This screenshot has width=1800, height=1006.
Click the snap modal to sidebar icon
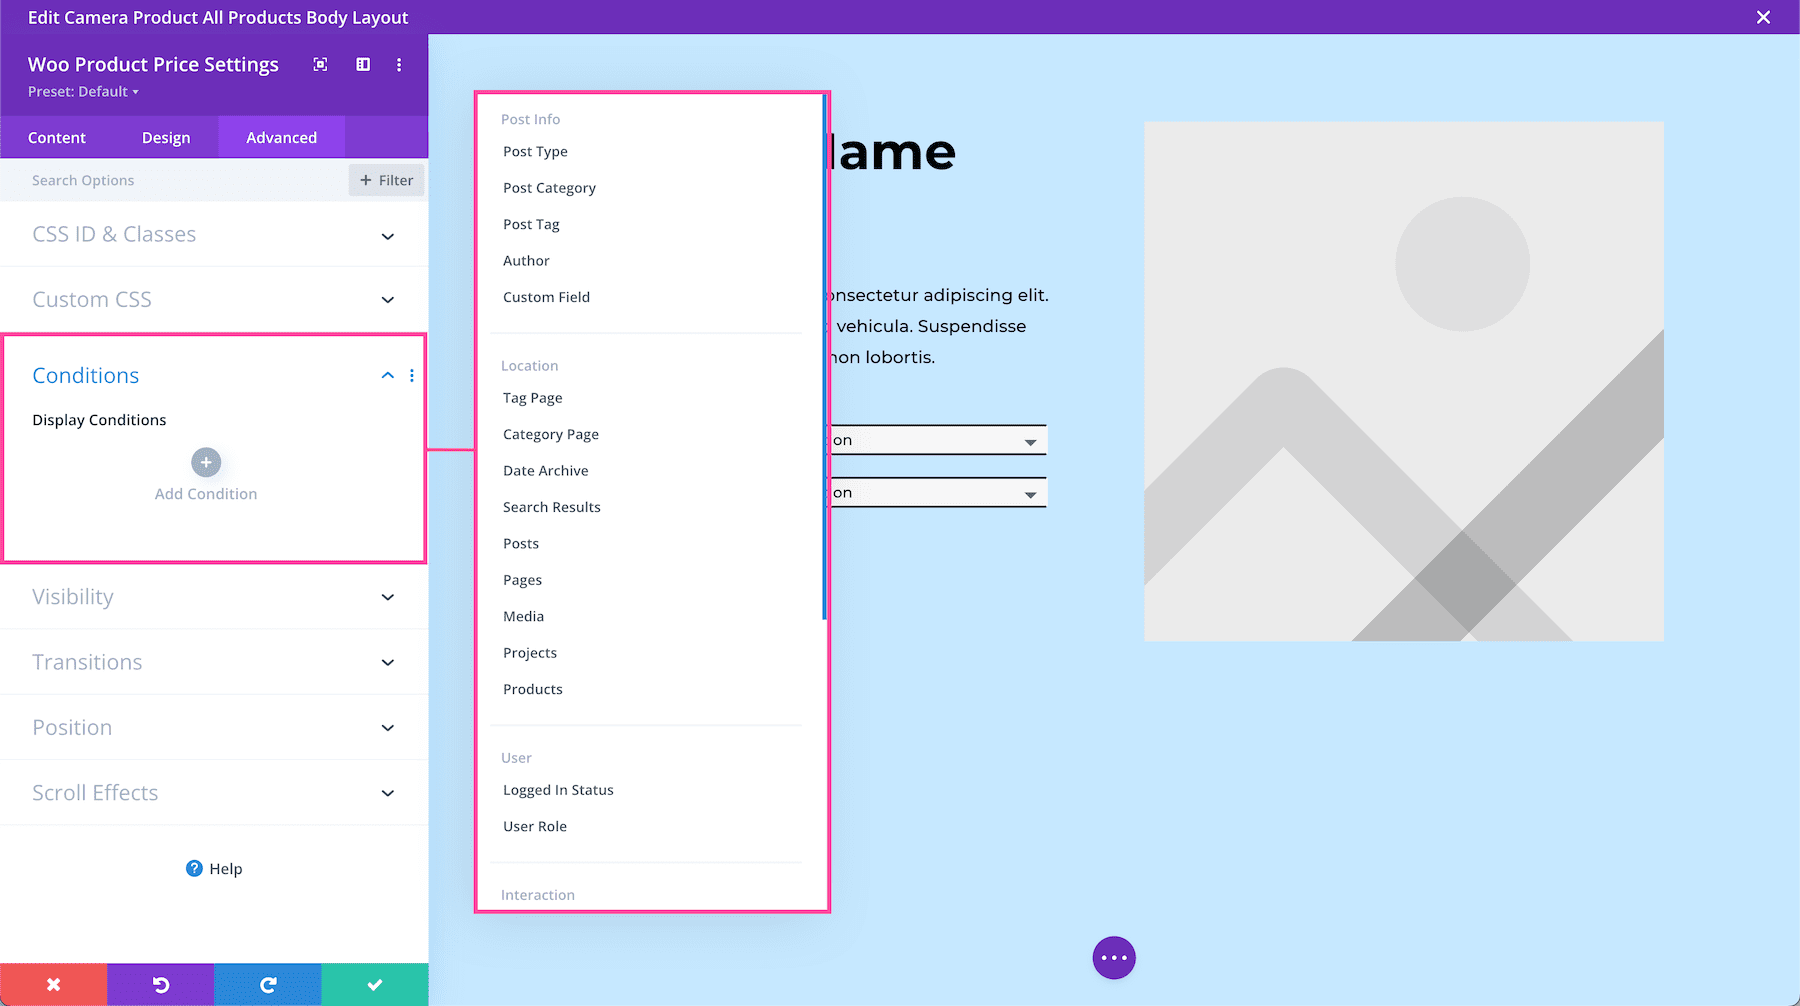pyautogui.click(x=363, y=65)
